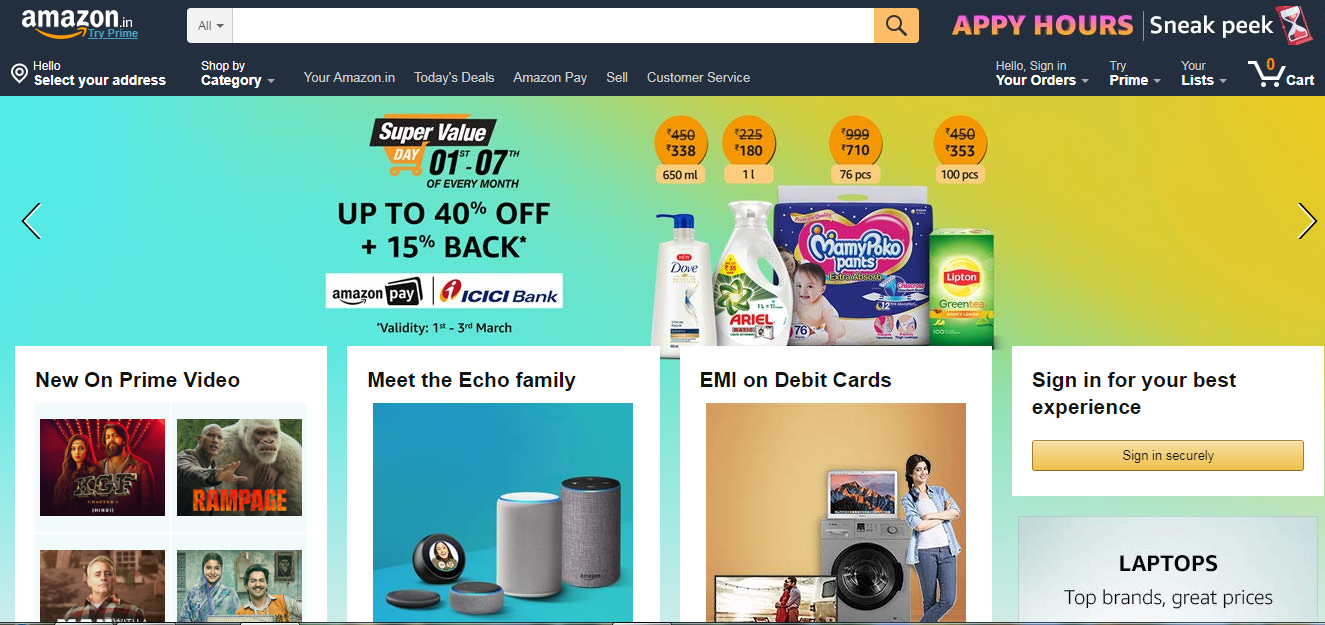Click the Sign in securely button

(1167, 455)
